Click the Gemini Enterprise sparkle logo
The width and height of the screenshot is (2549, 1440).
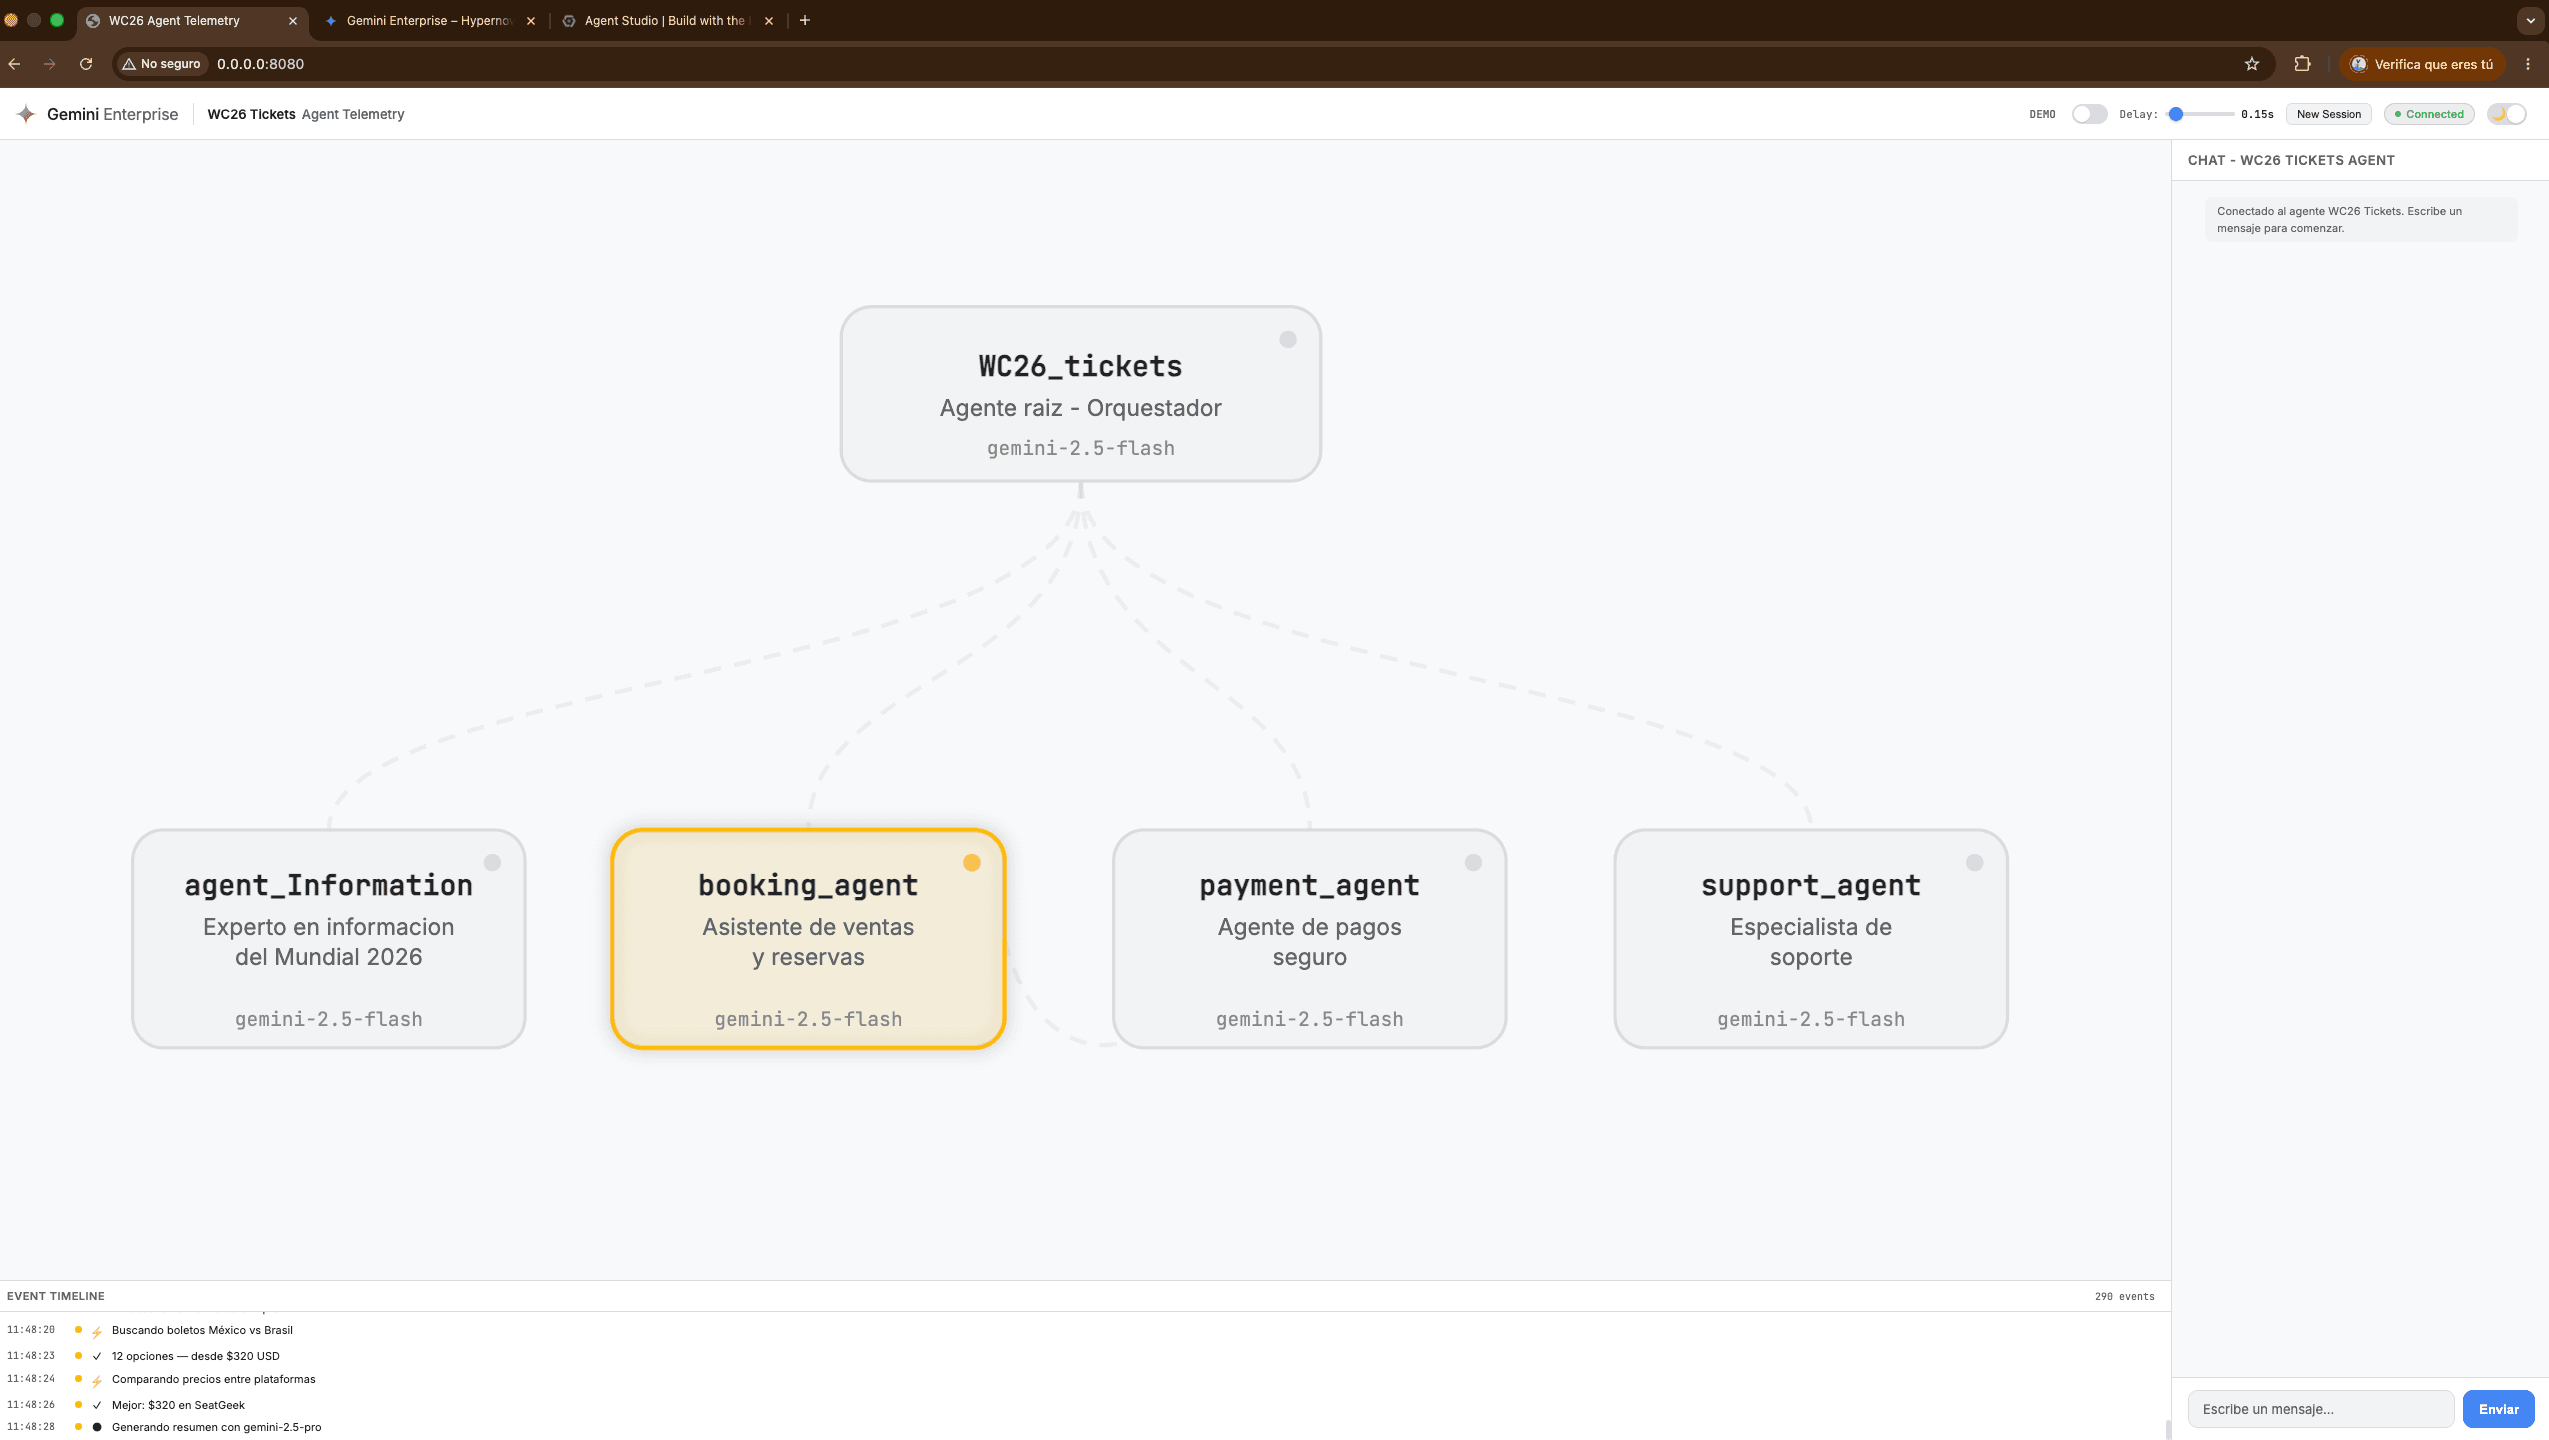26,114
